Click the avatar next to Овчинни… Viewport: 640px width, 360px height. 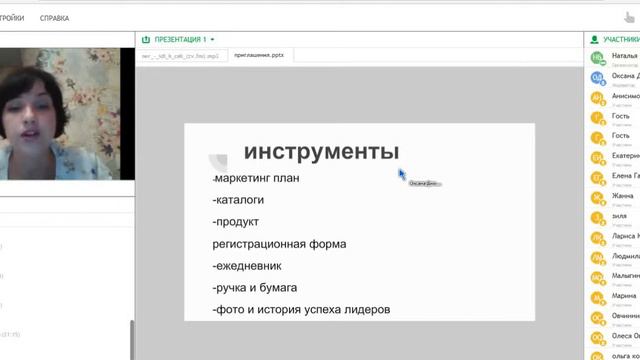click(x=598, y=318)
